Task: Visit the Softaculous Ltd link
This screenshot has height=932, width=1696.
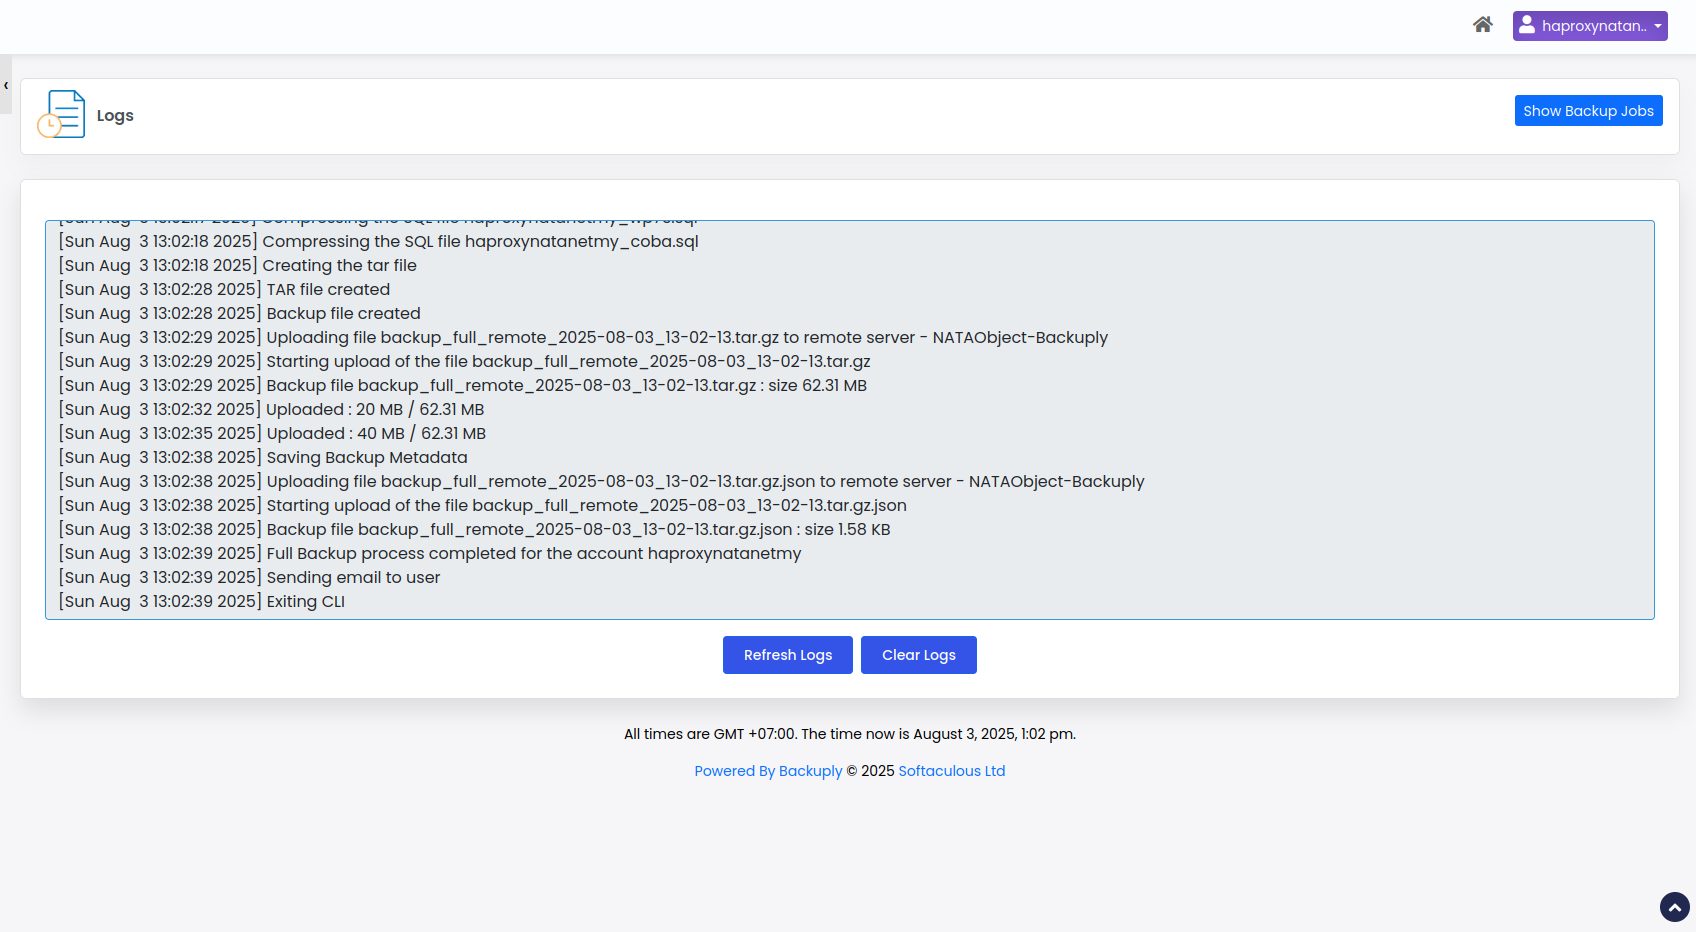Action: click(x=952, y=771)
